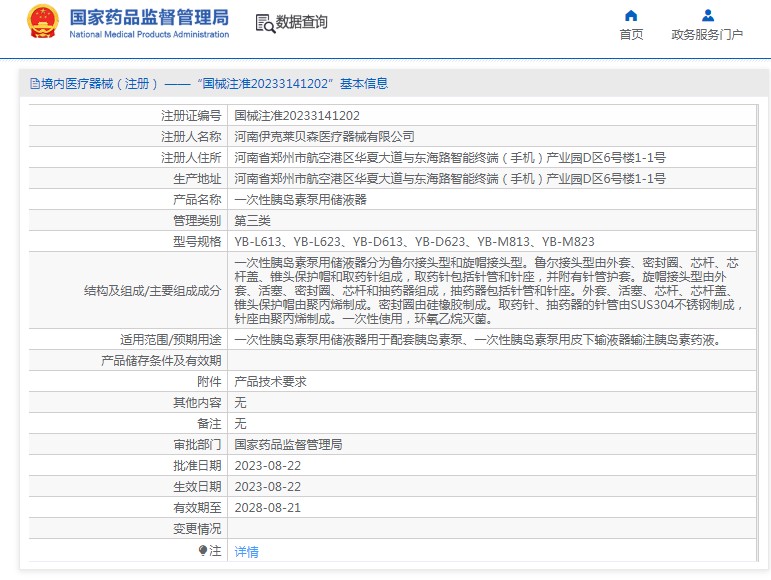The image size is (771, 580).
Task: Click the bulb icon beside 注
Action: pos(203,551)
